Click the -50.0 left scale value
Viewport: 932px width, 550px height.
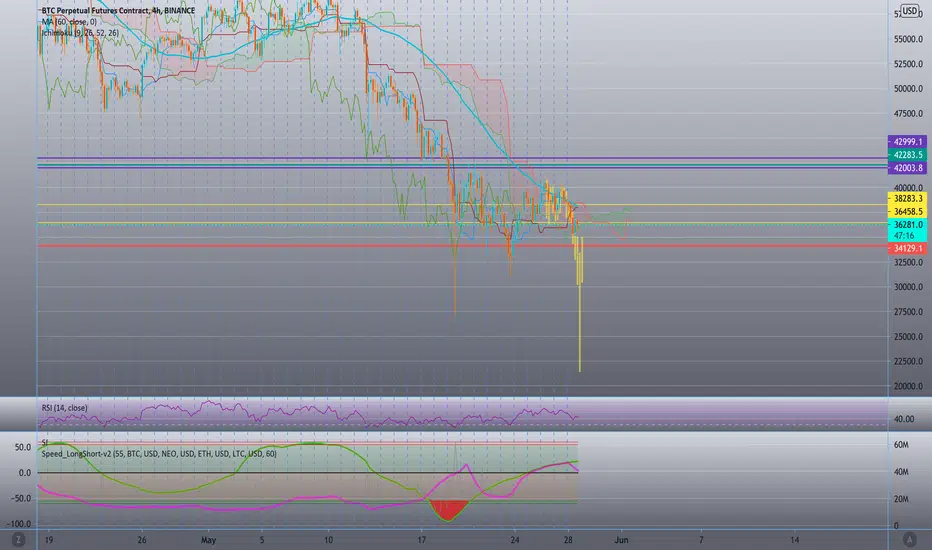pos(21,498)
